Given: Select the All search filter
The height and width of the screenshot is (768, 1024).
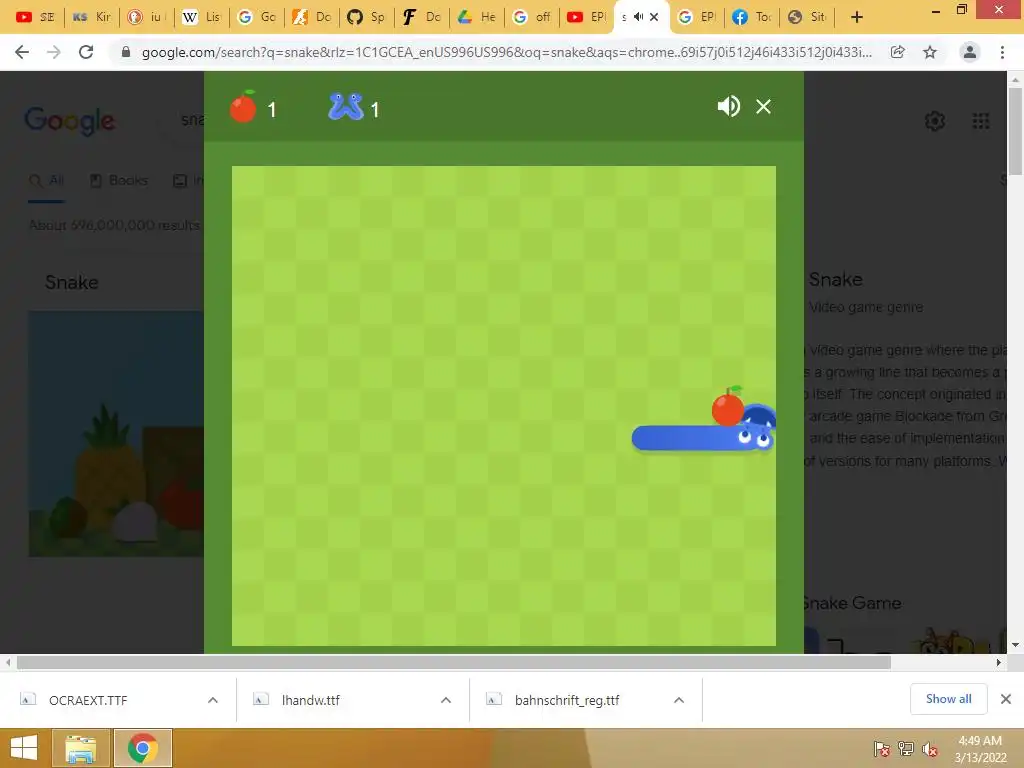Looking at the screenshot, I should pos(47,180).
